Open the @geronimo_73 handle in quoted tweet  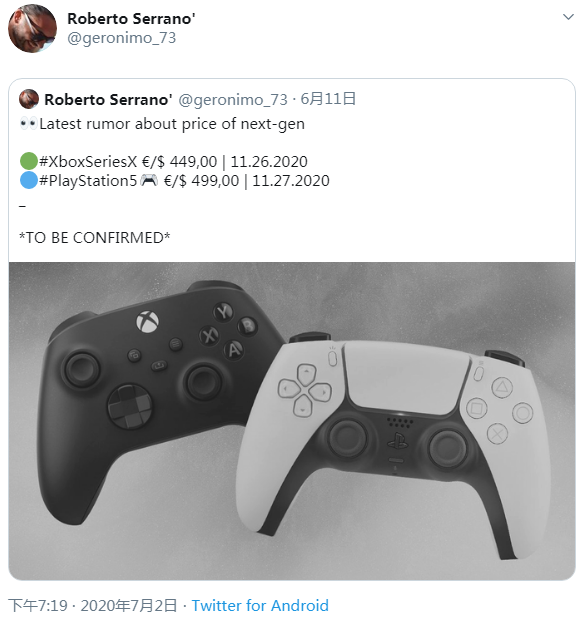click(x=233, y=100)
